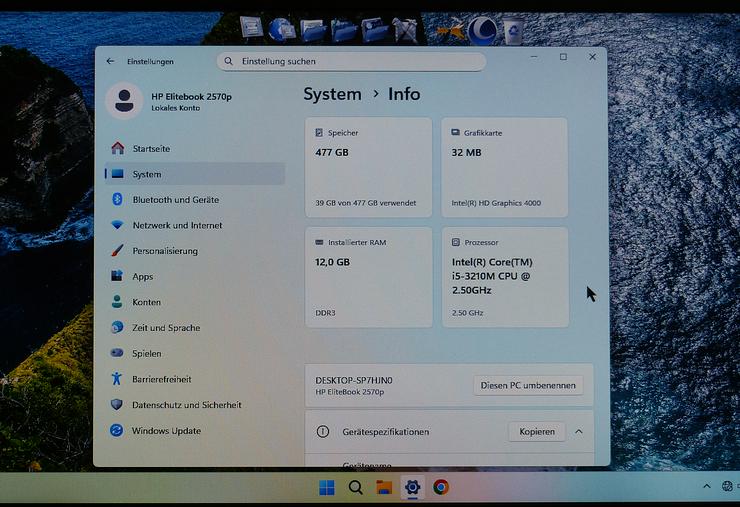Click into the Einstellung suchen field
The height and width of the screenshot is (507, 740).
click(351, 61)
